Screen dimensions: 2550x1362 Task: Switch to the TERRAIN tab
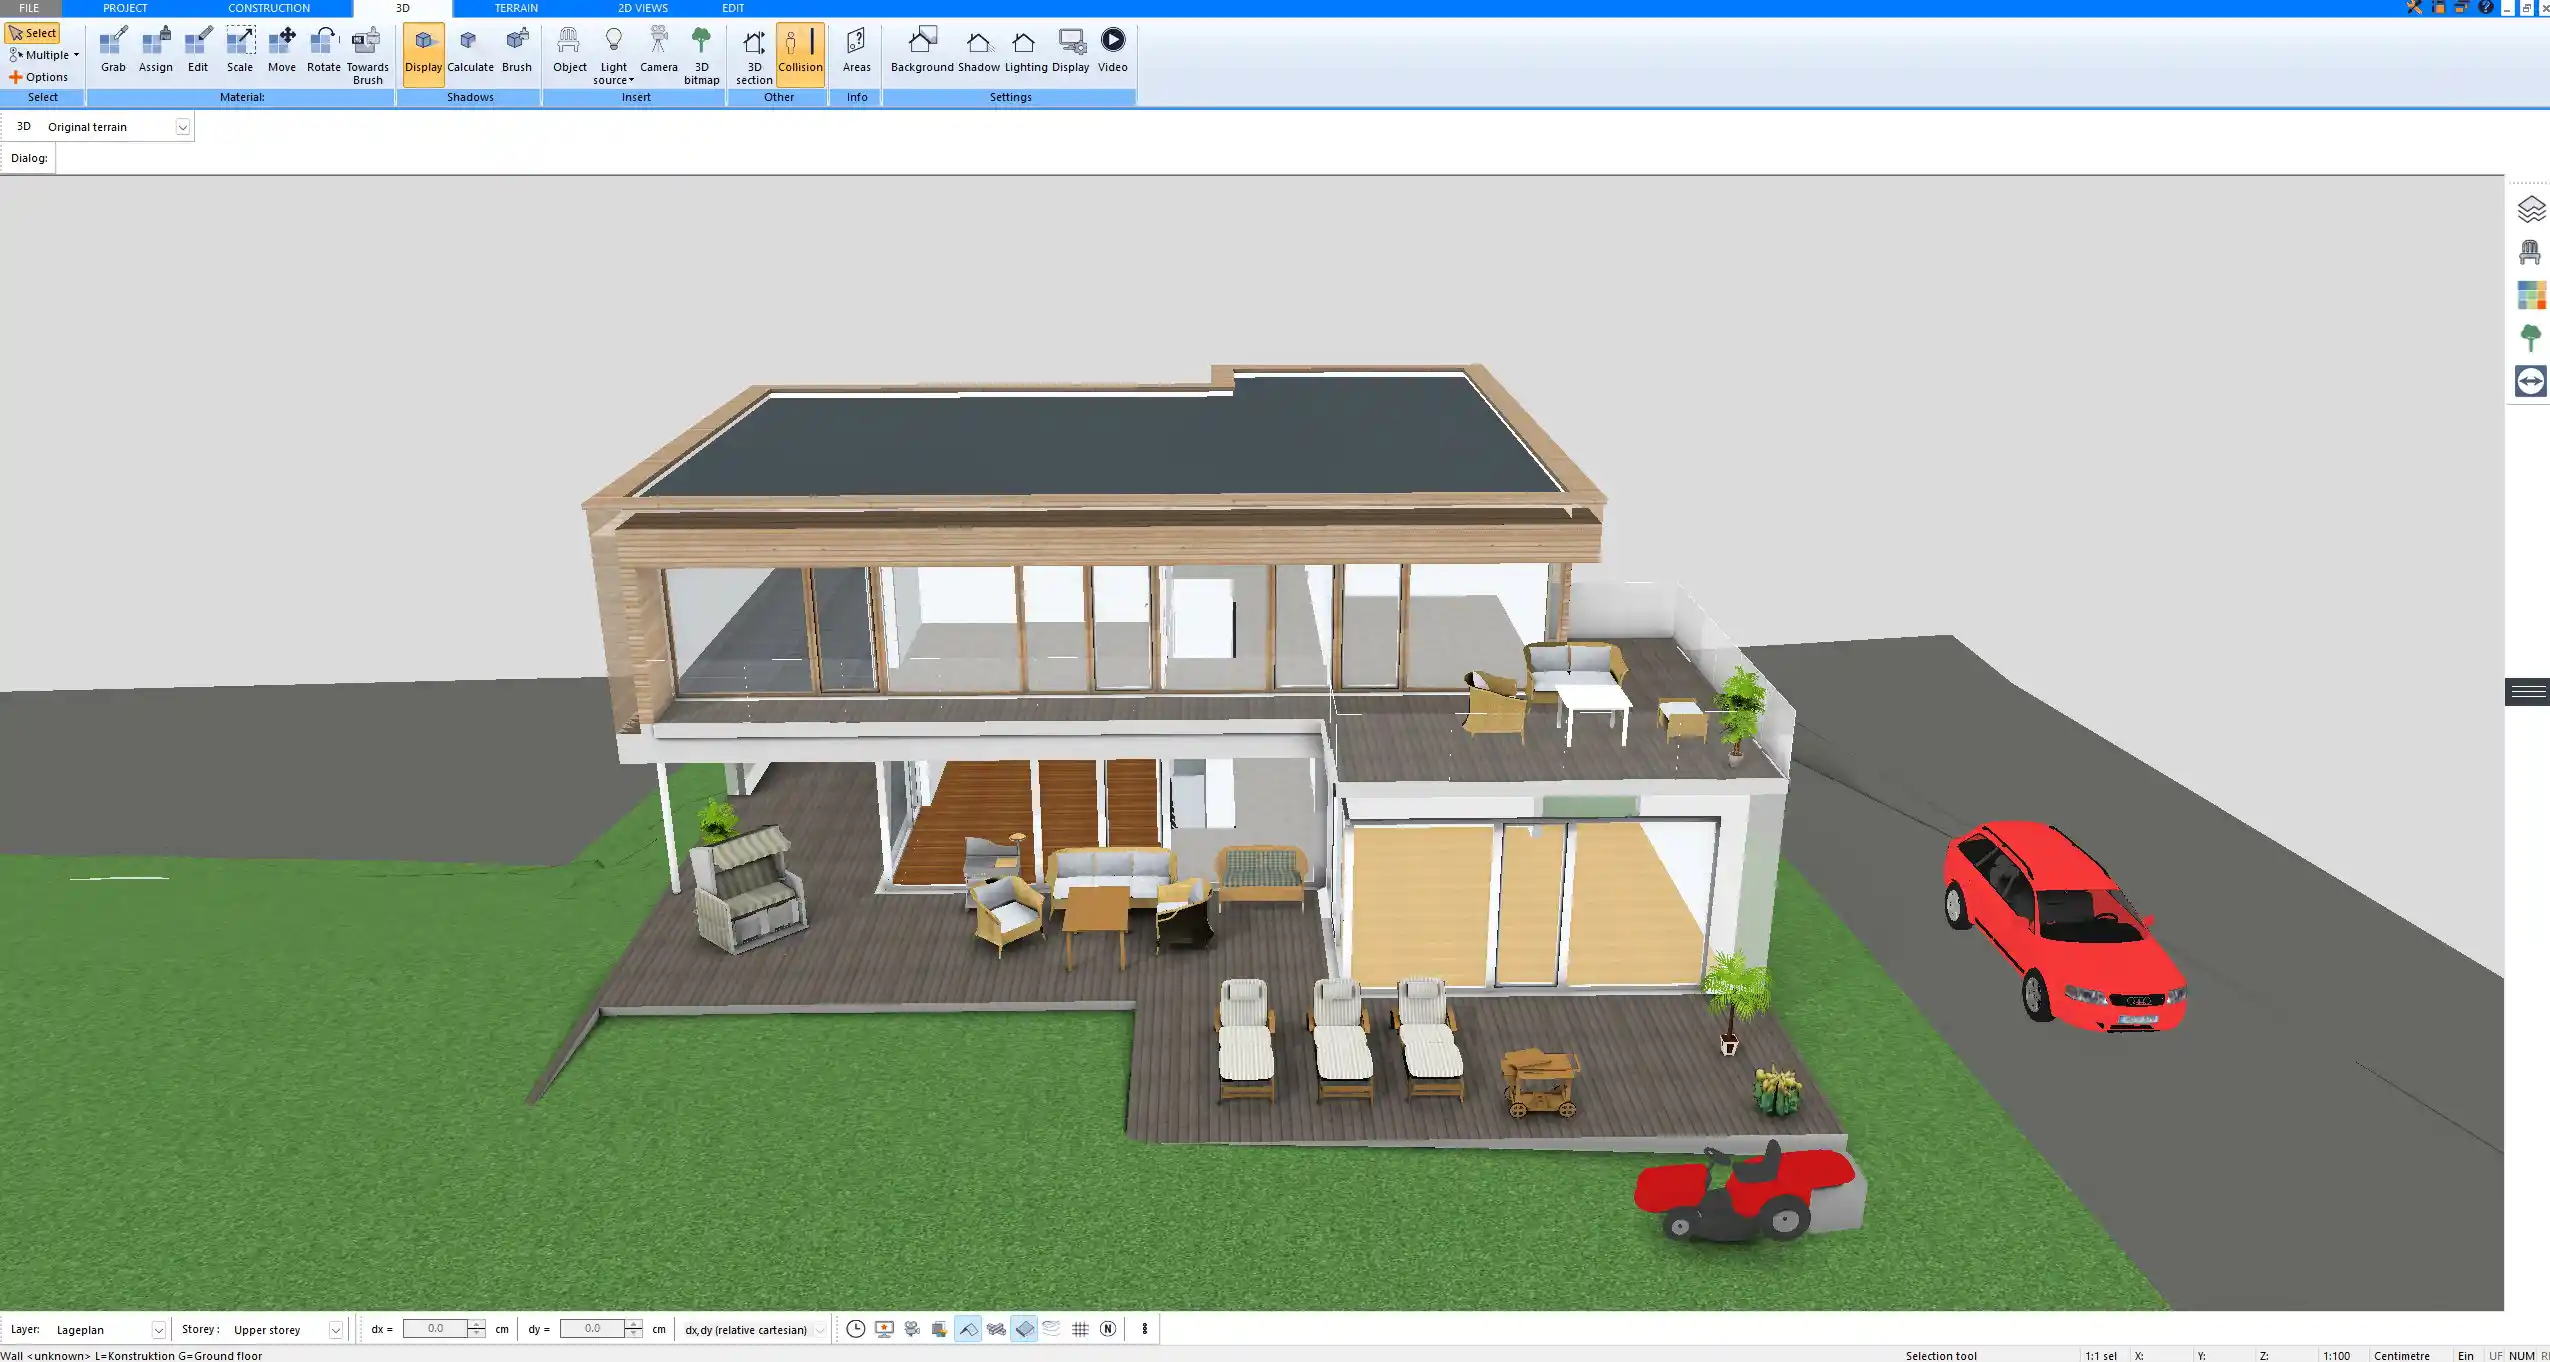pyautogui.click(x=513, y=7)
